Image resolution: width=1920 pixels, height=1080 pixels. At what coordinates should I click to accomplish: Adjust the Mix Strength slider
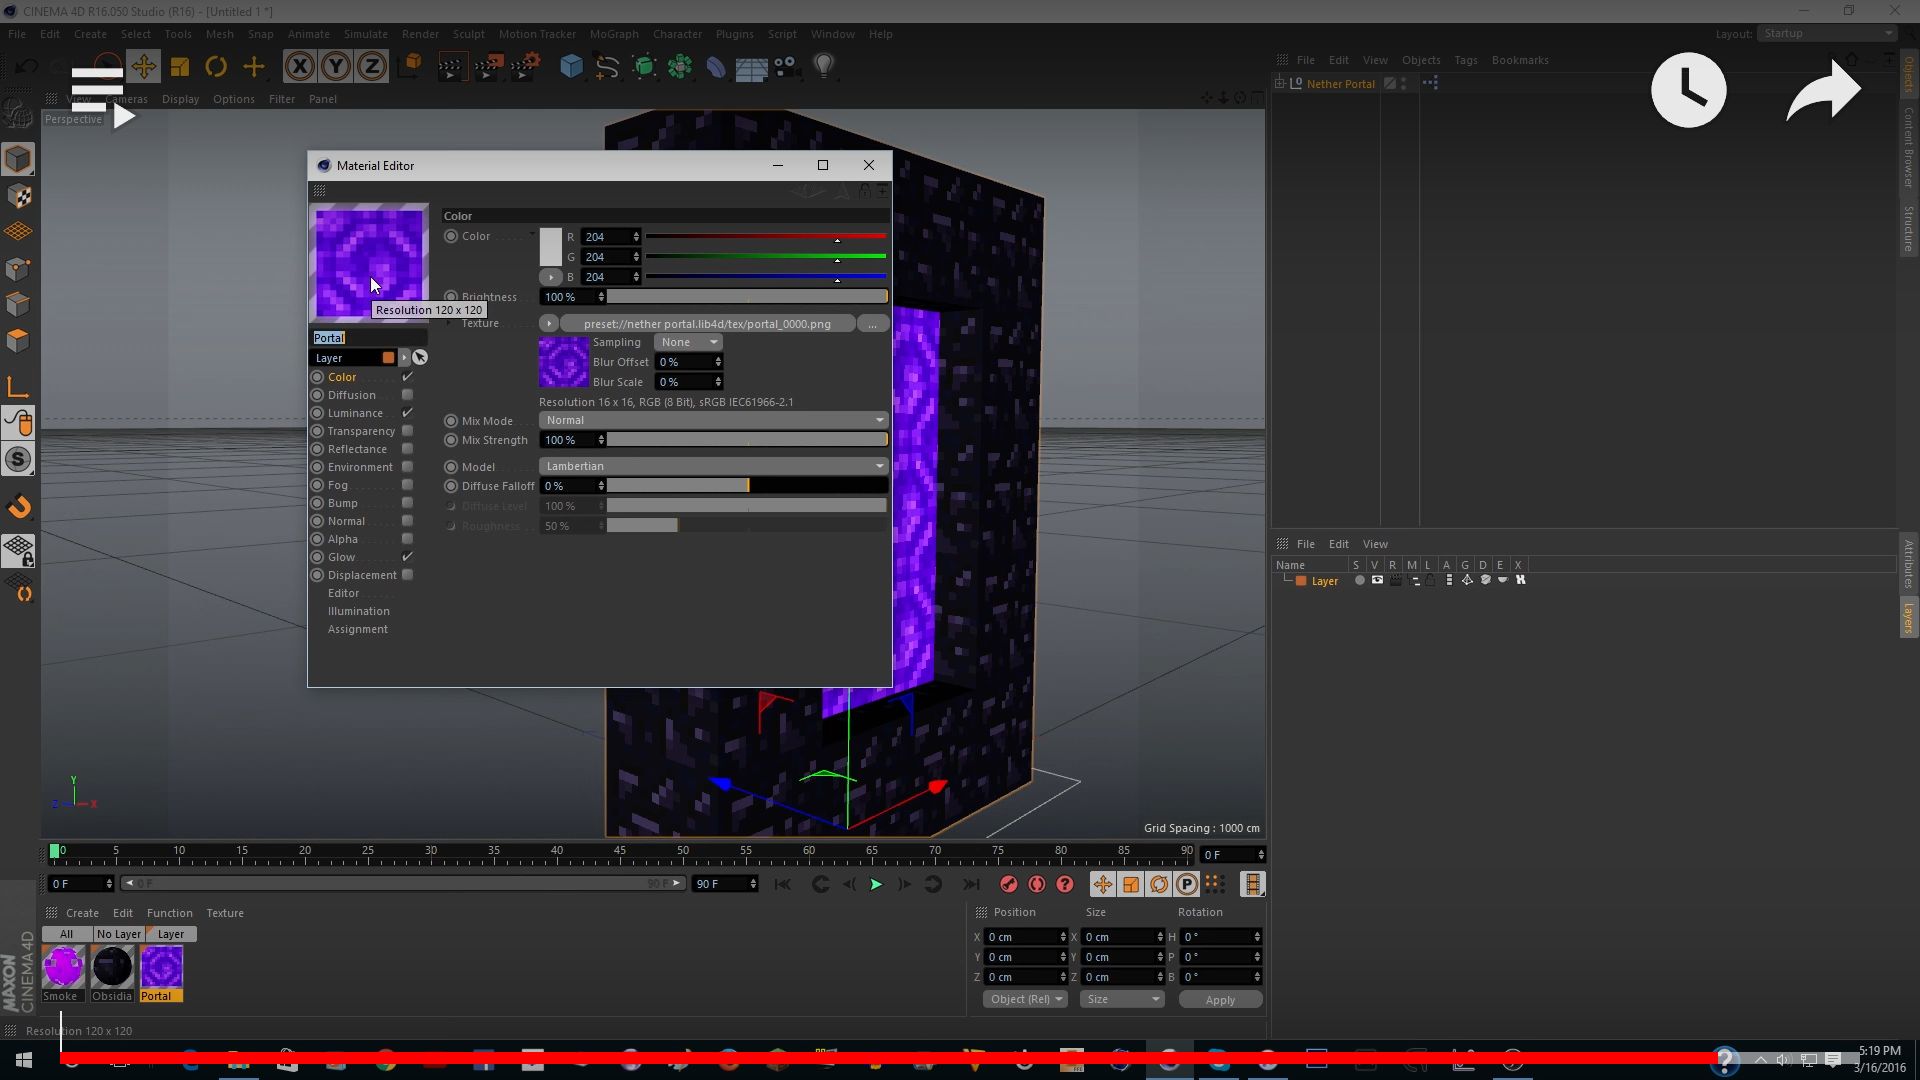coord(747,440)
